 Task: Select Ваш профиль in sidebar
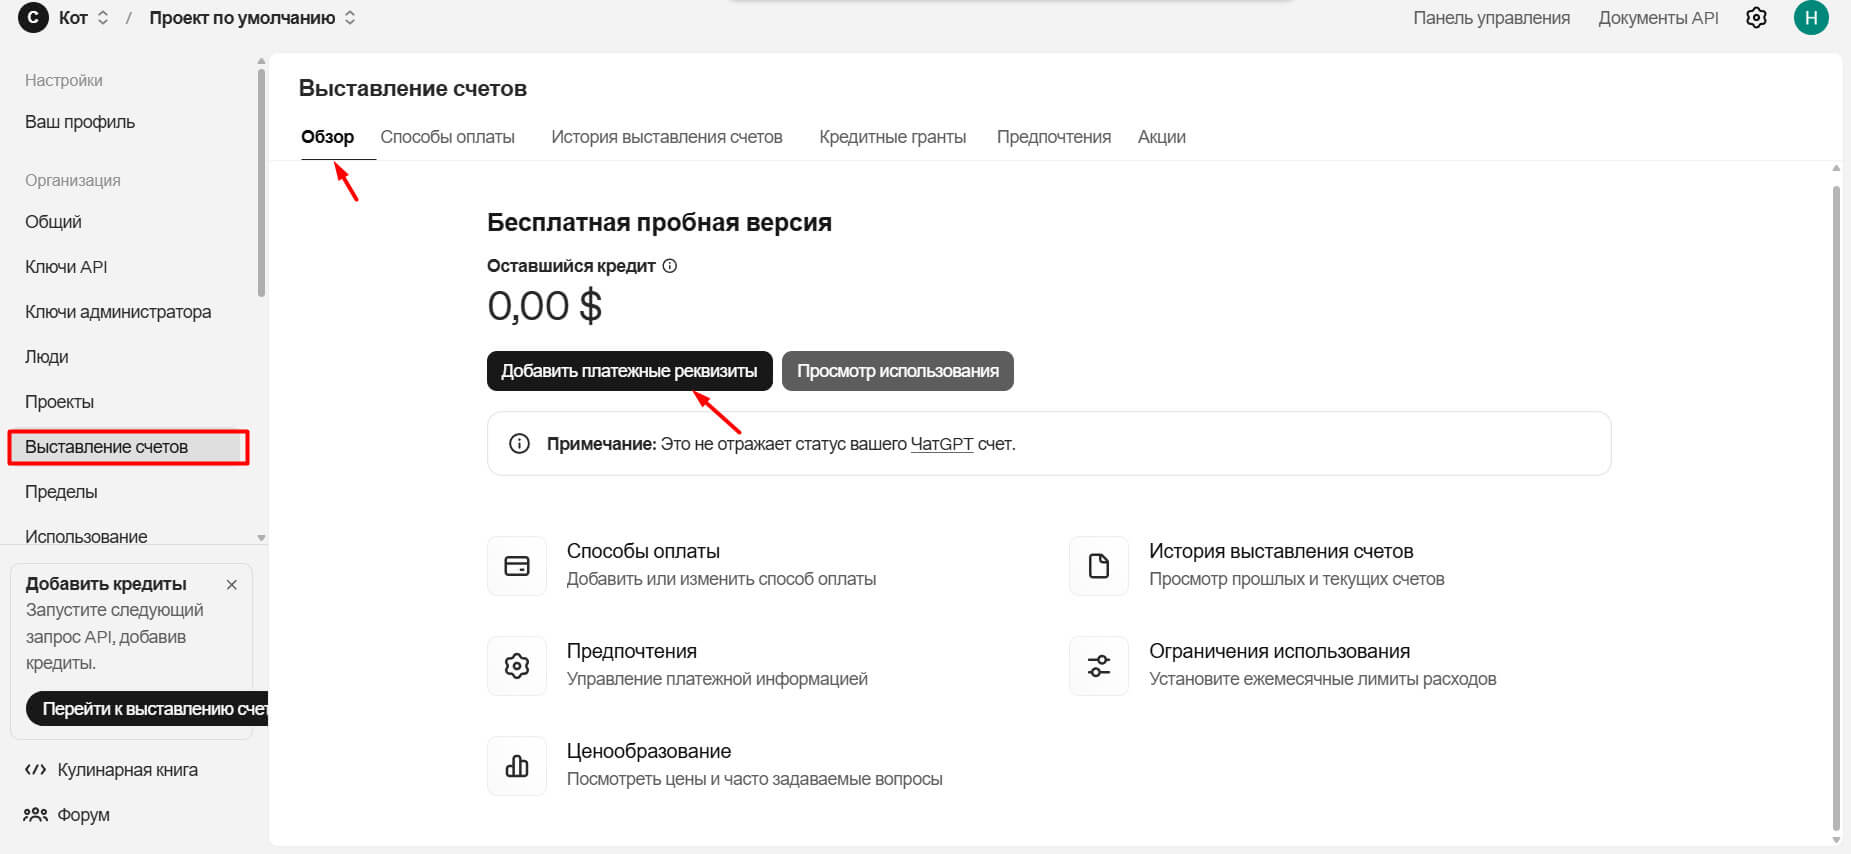[x=80, y=122]
